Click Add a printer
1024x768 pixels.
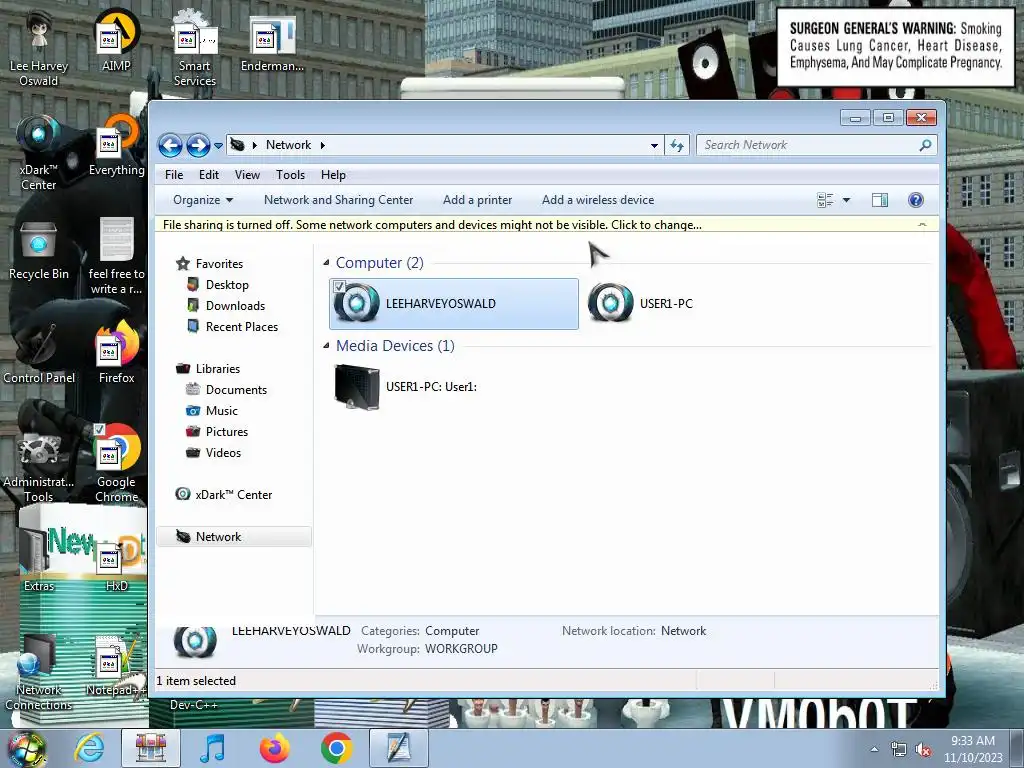(477, 200)
